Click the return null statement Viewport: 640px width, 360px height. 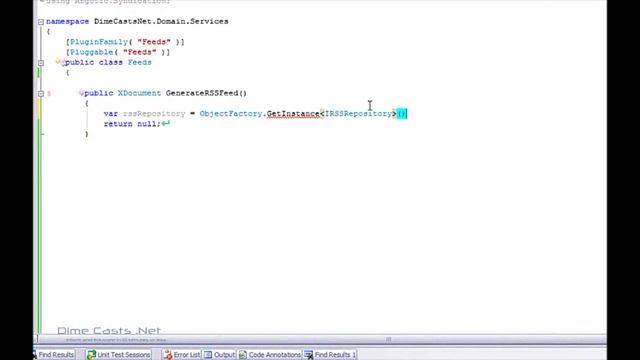click(132, 124)
